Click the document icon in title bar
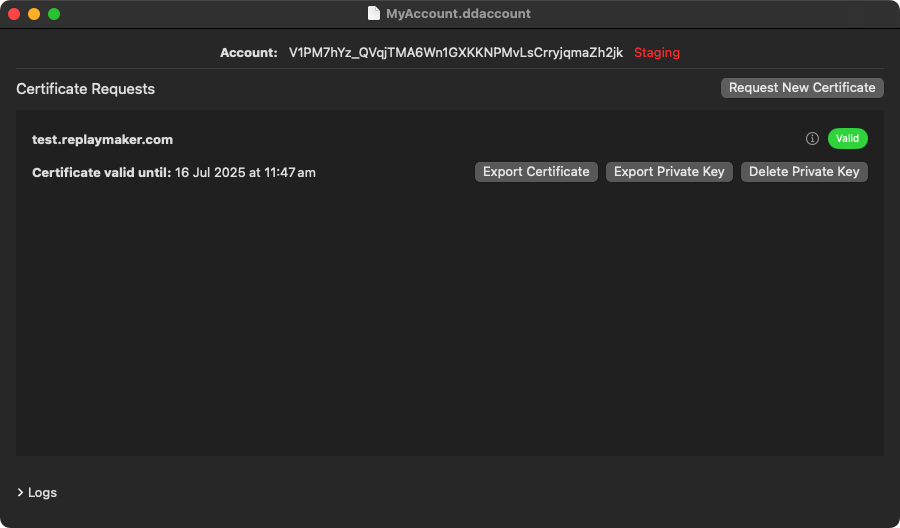 click(x=374, y=14)
